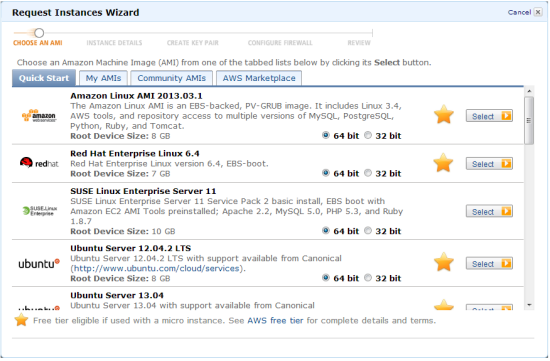550x361 pixels.
Task: Click the Amazon Linux AMI 2013.03.1 title
Action: pos(136,96)
